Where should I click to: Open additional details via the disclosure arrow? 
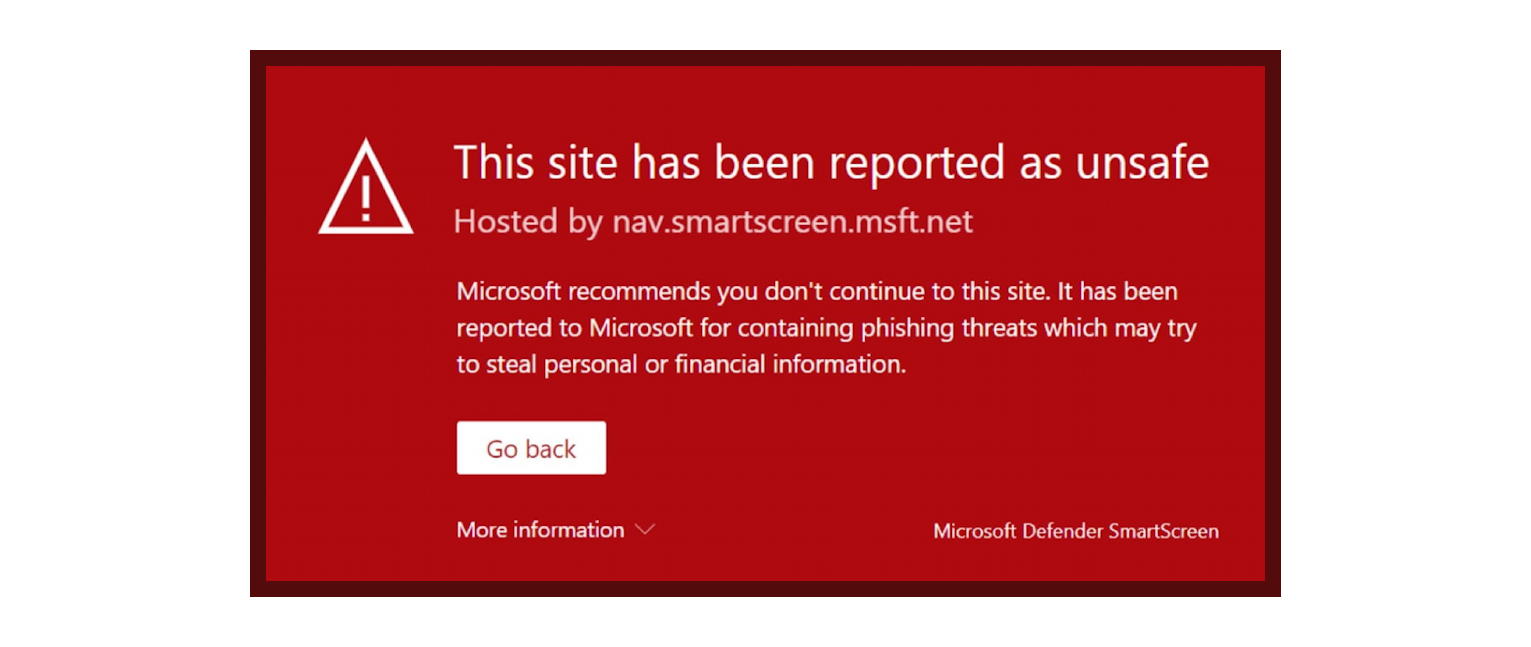[643, 530]
